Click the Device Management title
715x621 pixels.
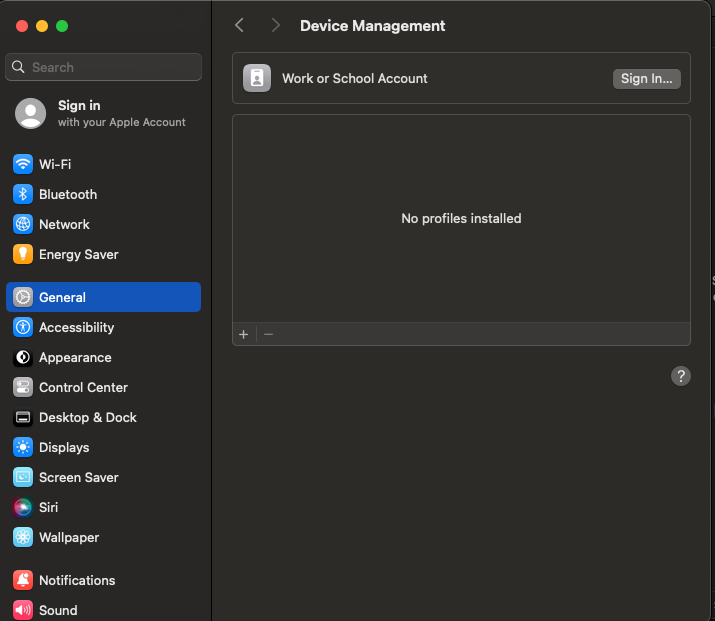point(373,26)
